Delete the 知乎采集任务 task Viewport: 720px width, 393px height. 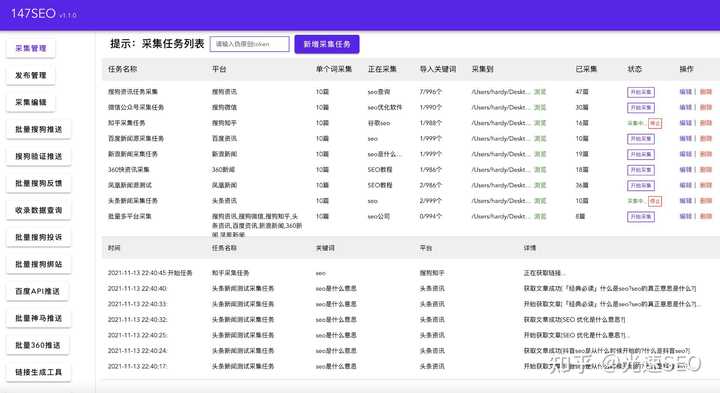(x=706, y=123)
